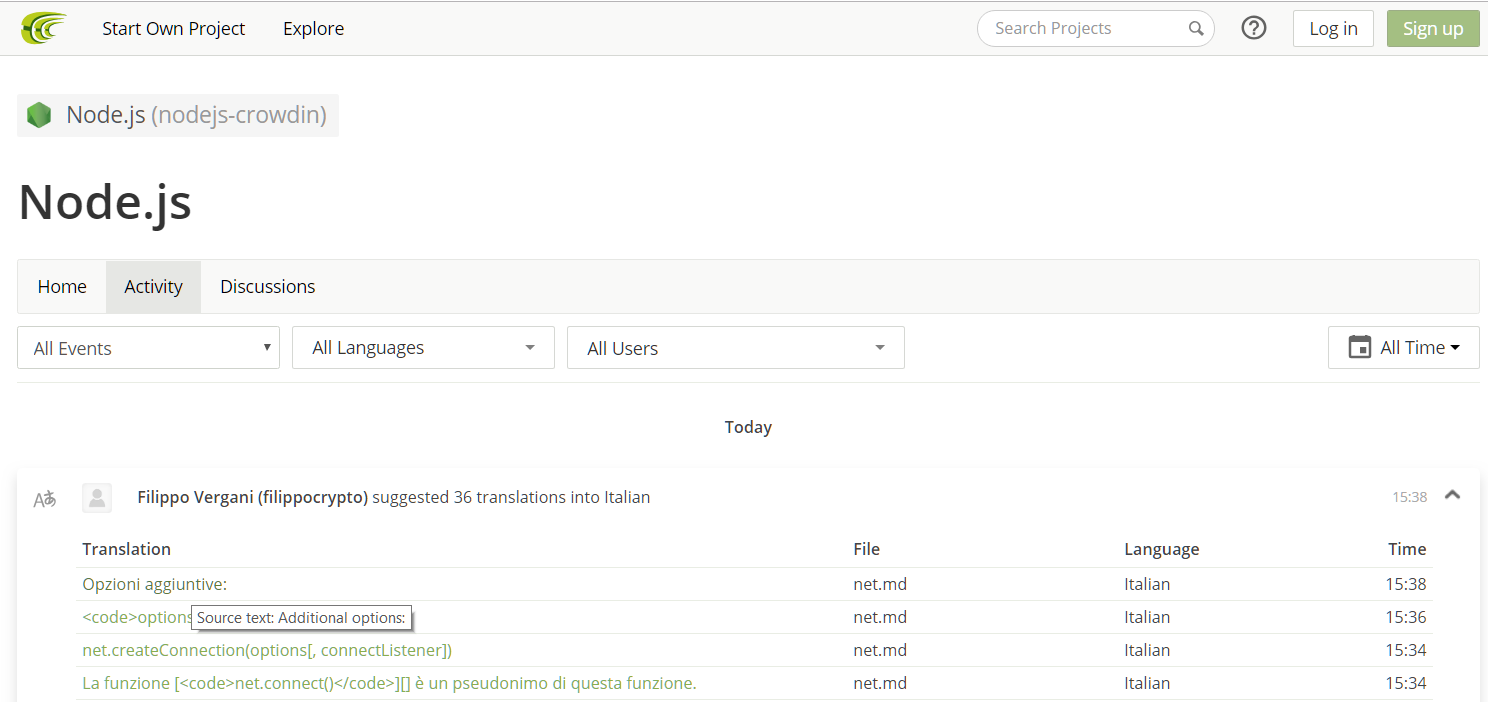Screen dimensions: 1488x702
Task: Open the All Events dropdown
Action: (x=148, y=348)
